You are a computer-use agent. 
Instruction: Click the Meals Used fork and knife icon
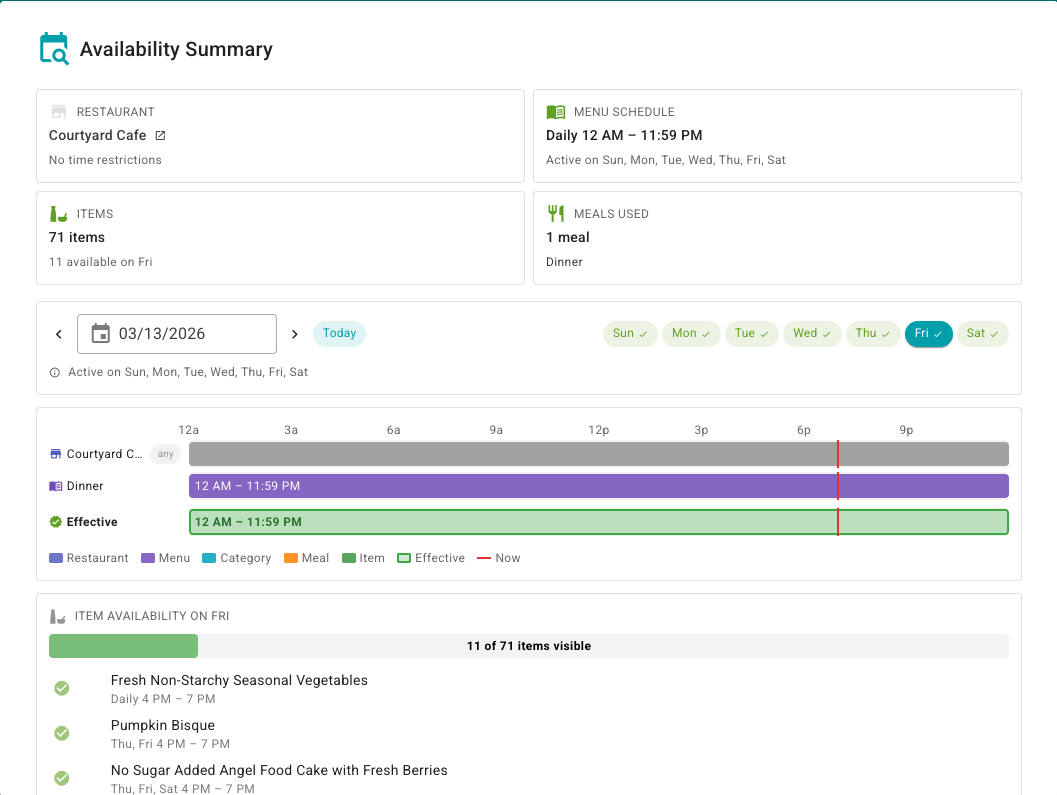tap(556, 214)
